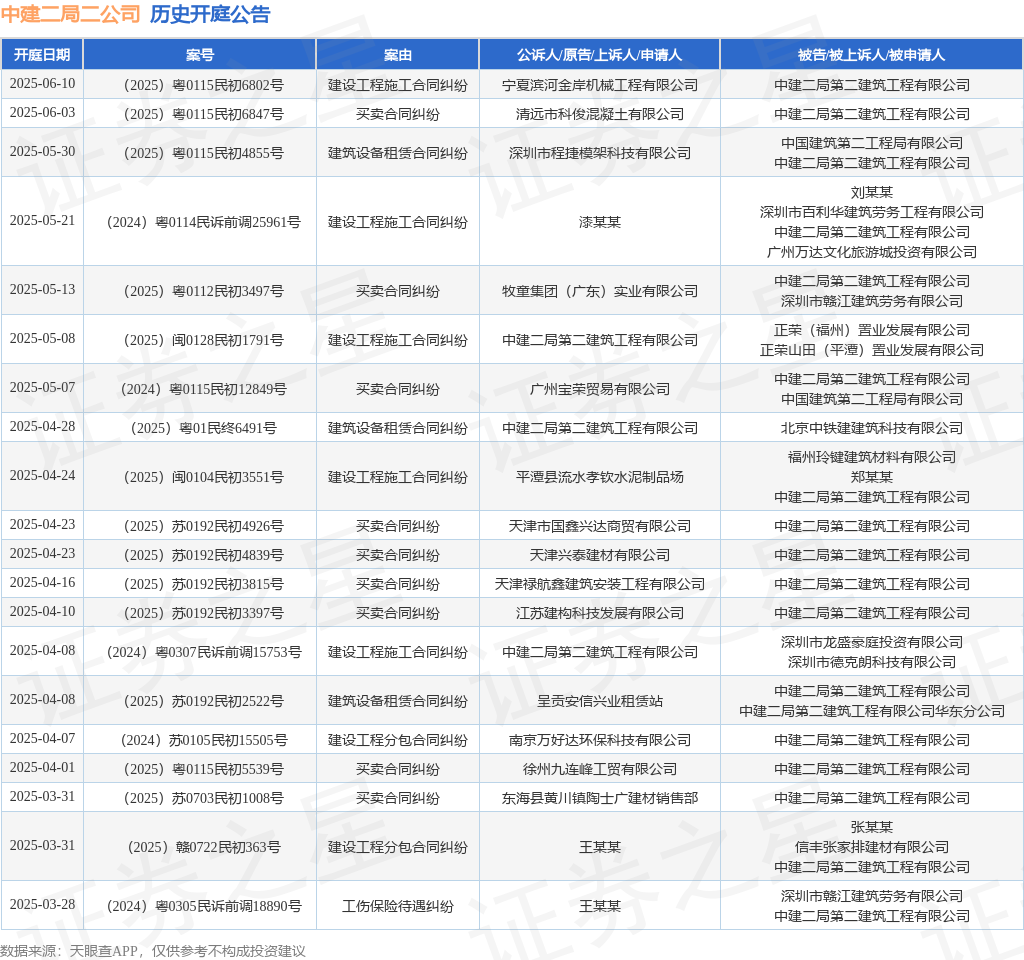The image size is (1024, 960).
Task: Select date cell 2025-05-30
Action: click(x=42, y=152)
